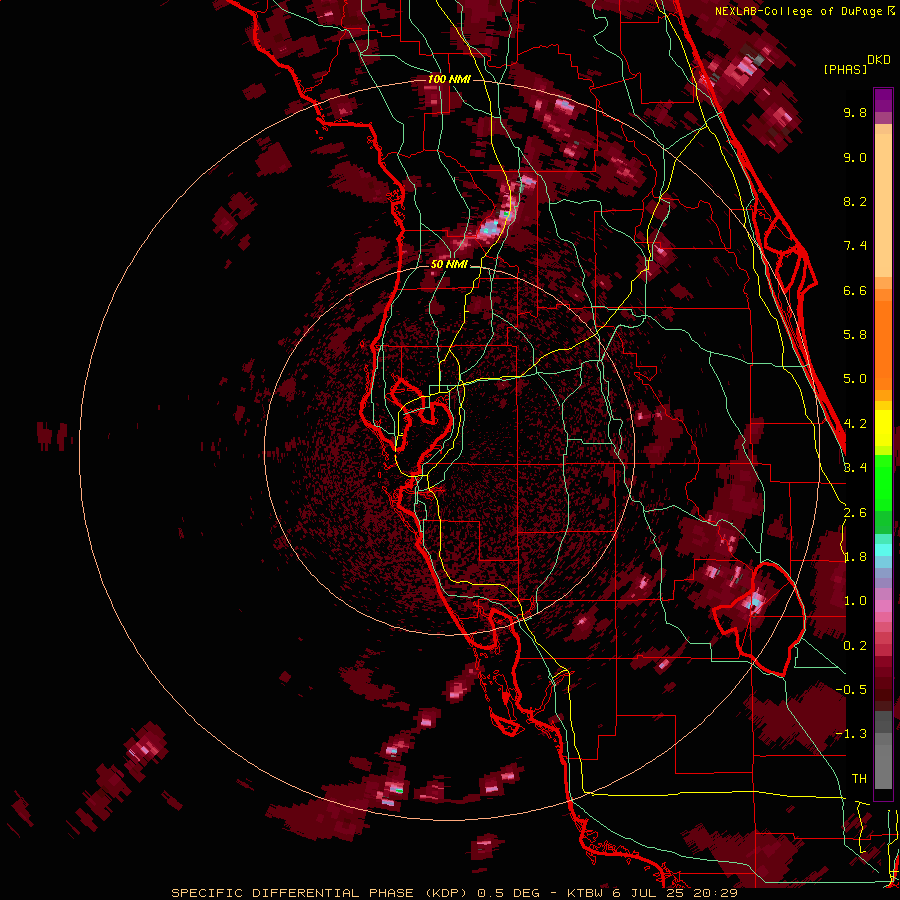
Task: Click the 5.8 scale value
Action: tap(855, 335)
